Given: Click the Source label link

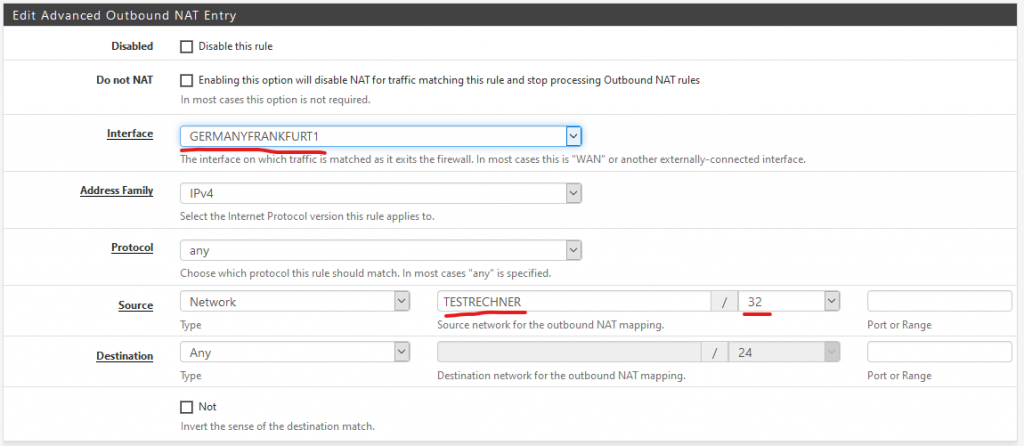Looking at the screenshot, I should tap(135, 305).
